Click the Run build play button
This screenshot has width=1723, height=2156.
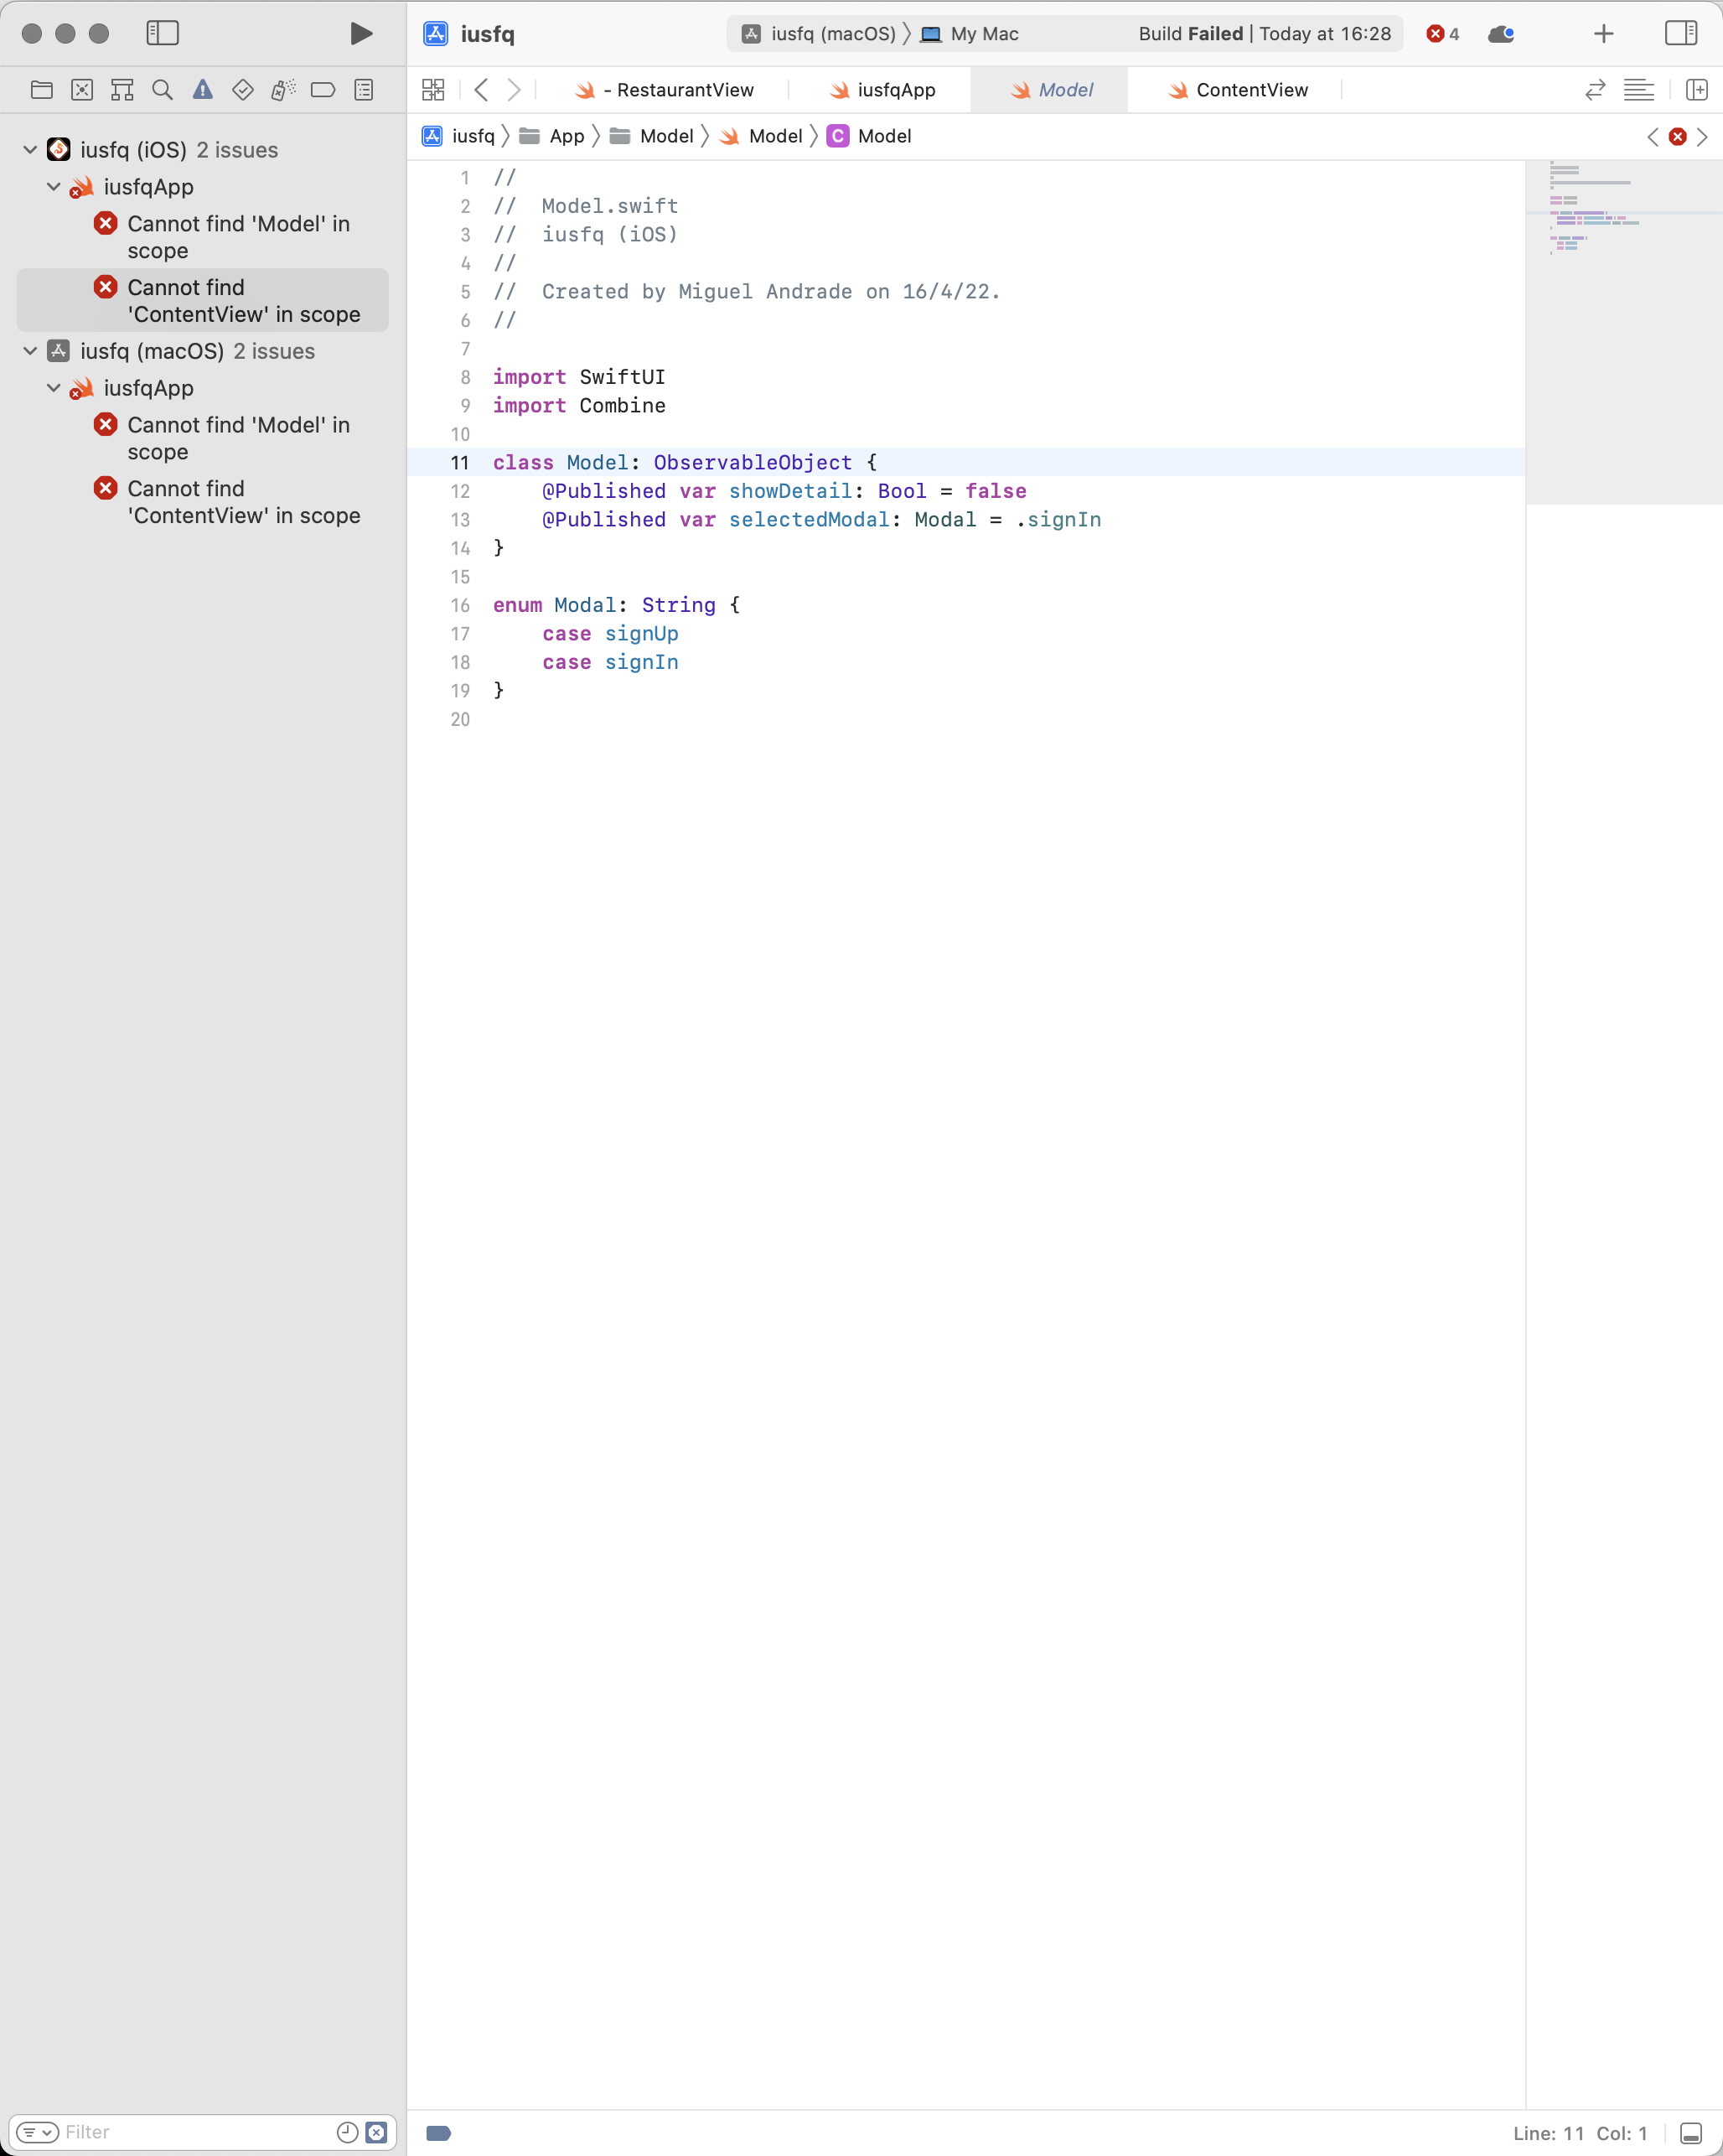coord(361,33)
